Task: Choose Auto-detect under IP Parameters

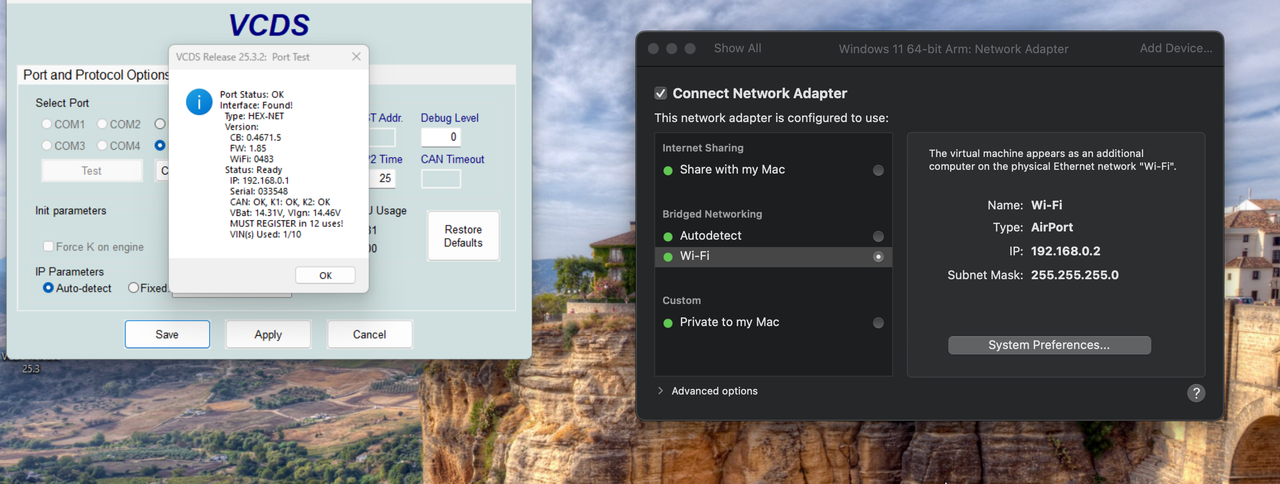Action: click(x=48, y=288)
